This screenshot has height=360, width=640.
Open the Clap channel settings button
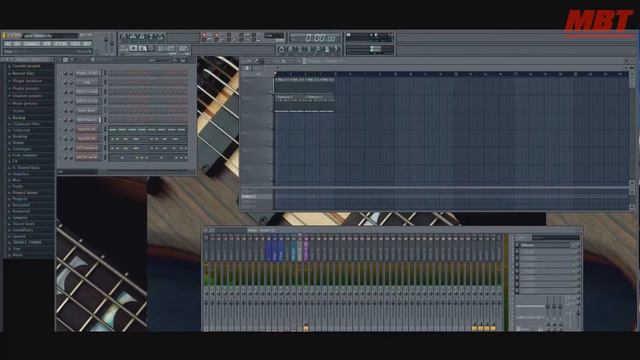click(87, 82)
